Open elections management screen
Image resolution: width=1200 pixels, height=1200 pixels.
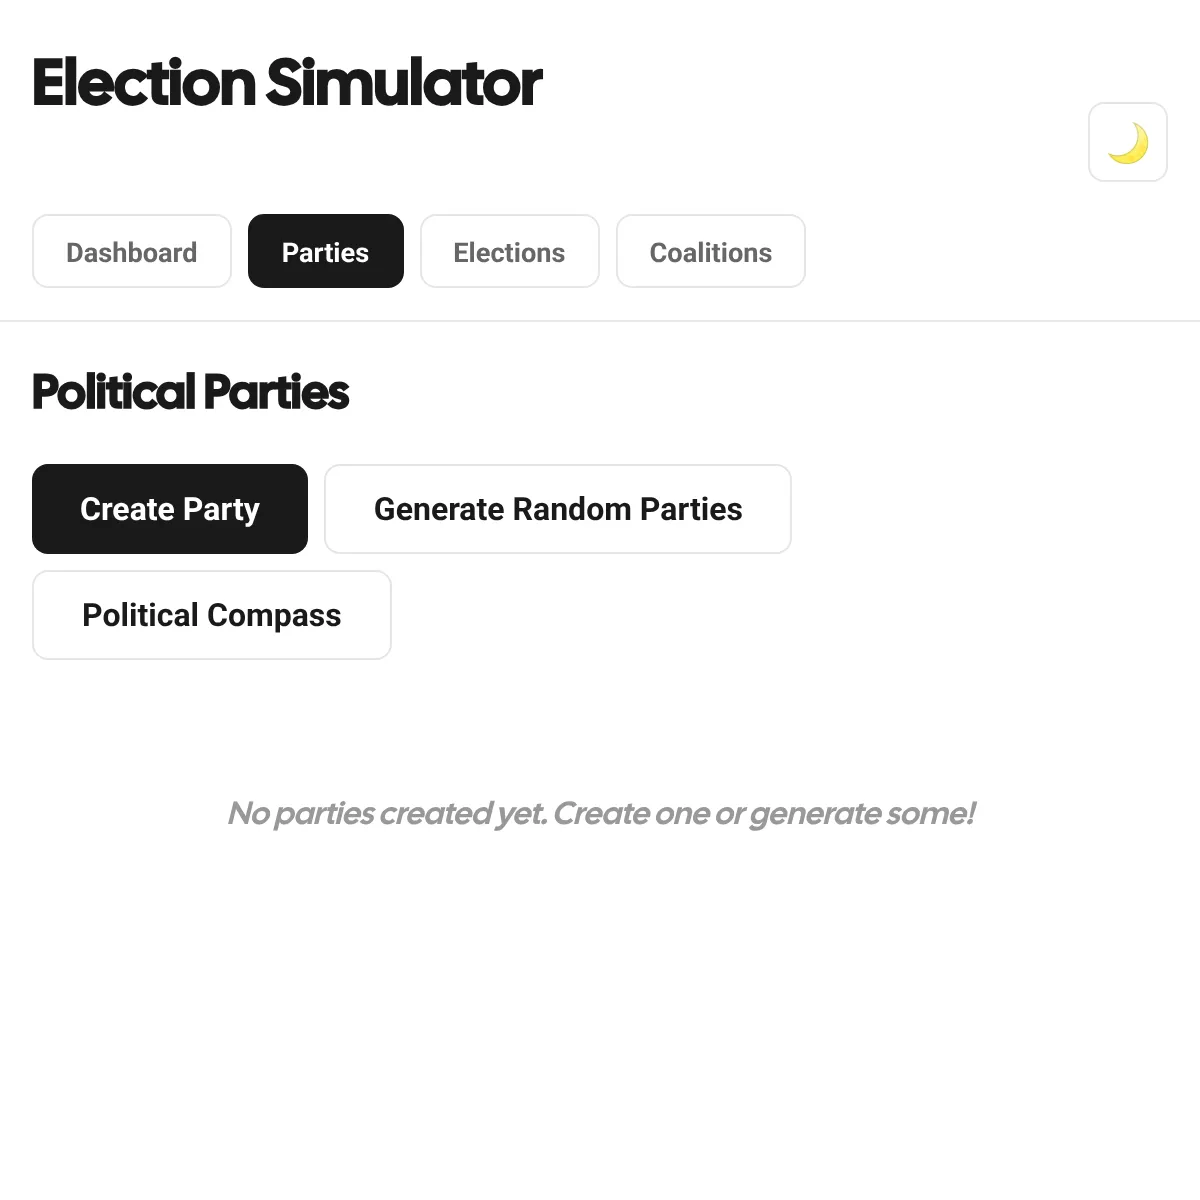509,251
